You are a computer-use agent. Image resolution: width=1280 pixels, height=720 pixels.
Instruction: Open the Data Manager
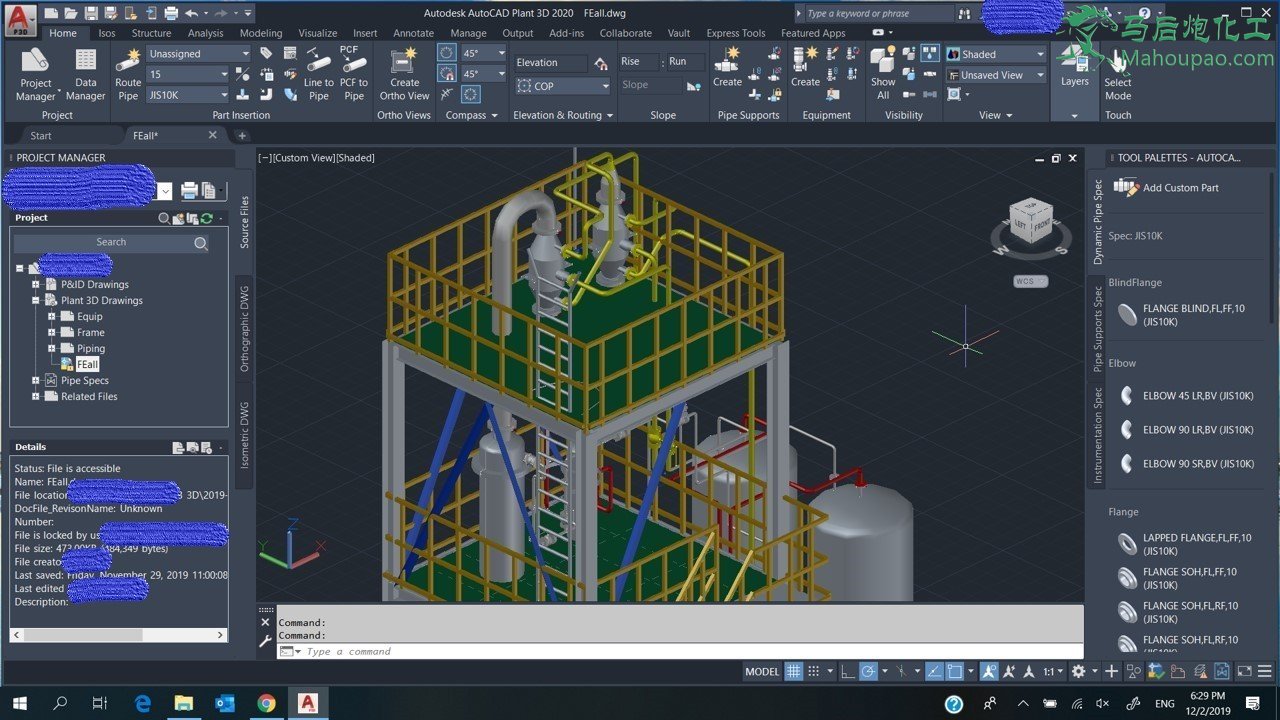[x=86, y=74]
